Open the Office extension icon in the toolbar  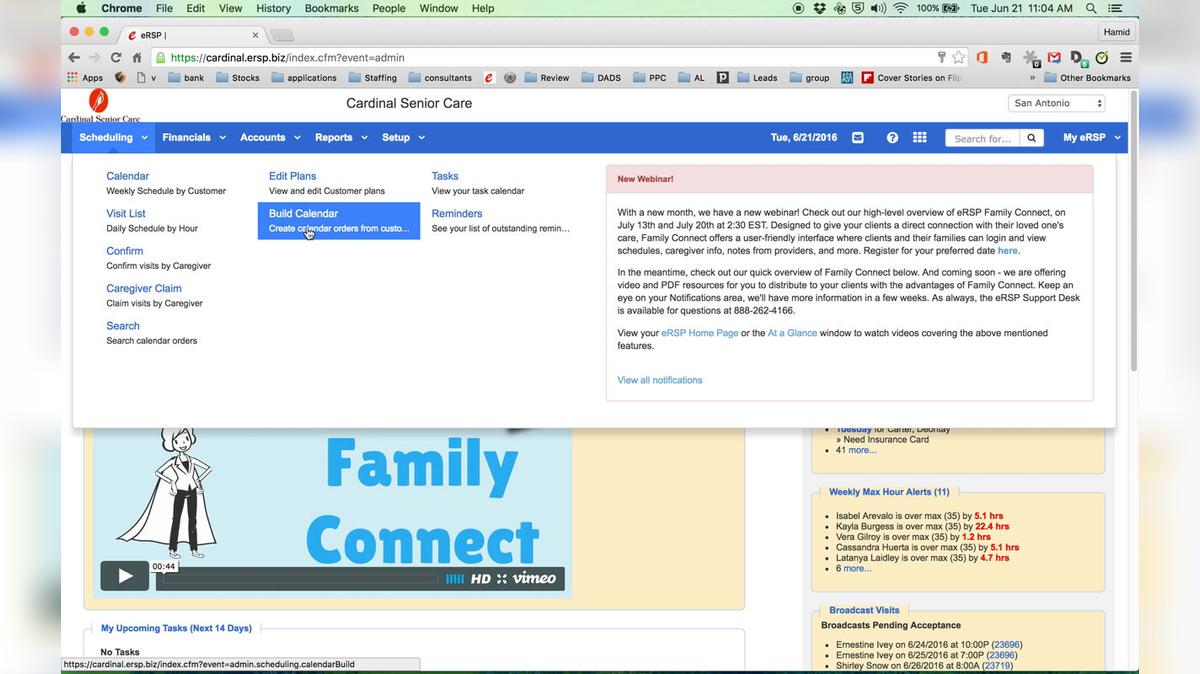tap(981, 57)
